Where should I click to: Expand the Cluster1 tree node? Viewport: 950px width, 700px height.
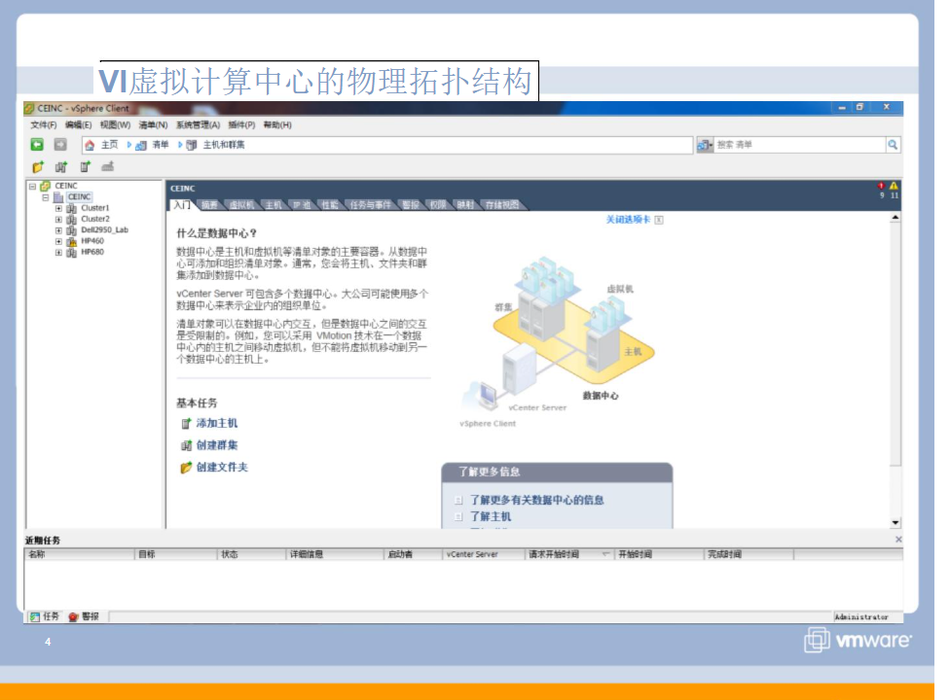point(58,208)
